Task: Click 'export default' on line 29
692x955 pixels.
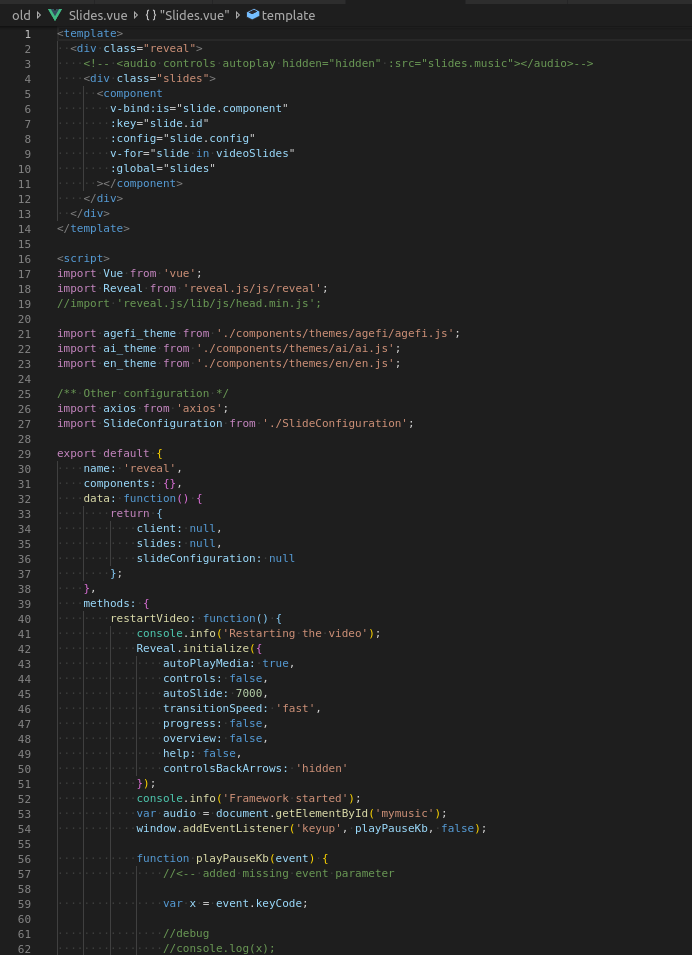Action: click(103, 453)
